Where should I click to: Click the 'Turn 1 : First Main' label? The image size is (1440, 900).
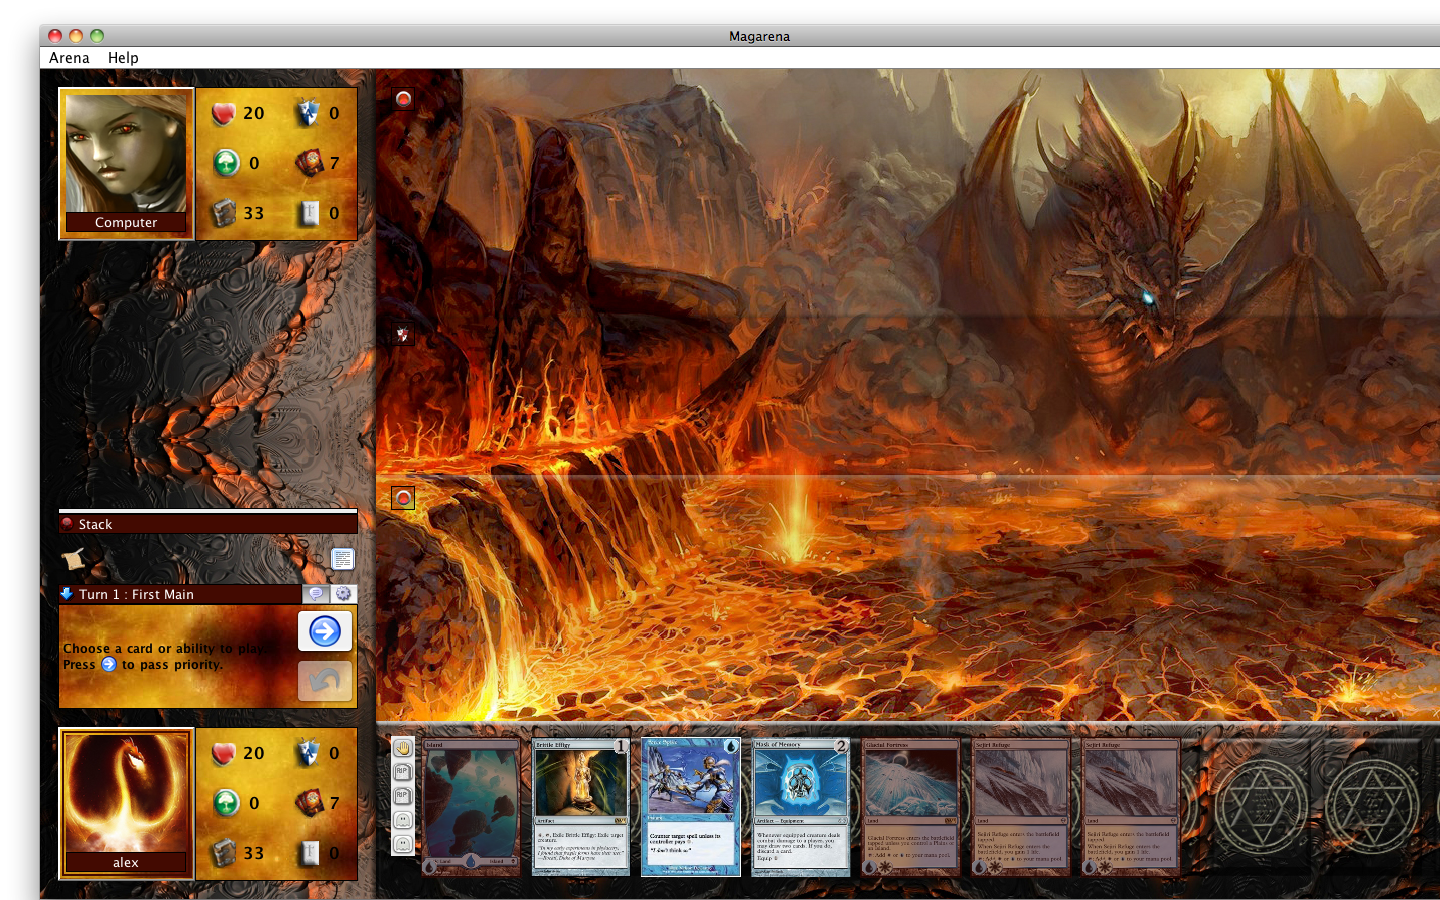point(136,594)
